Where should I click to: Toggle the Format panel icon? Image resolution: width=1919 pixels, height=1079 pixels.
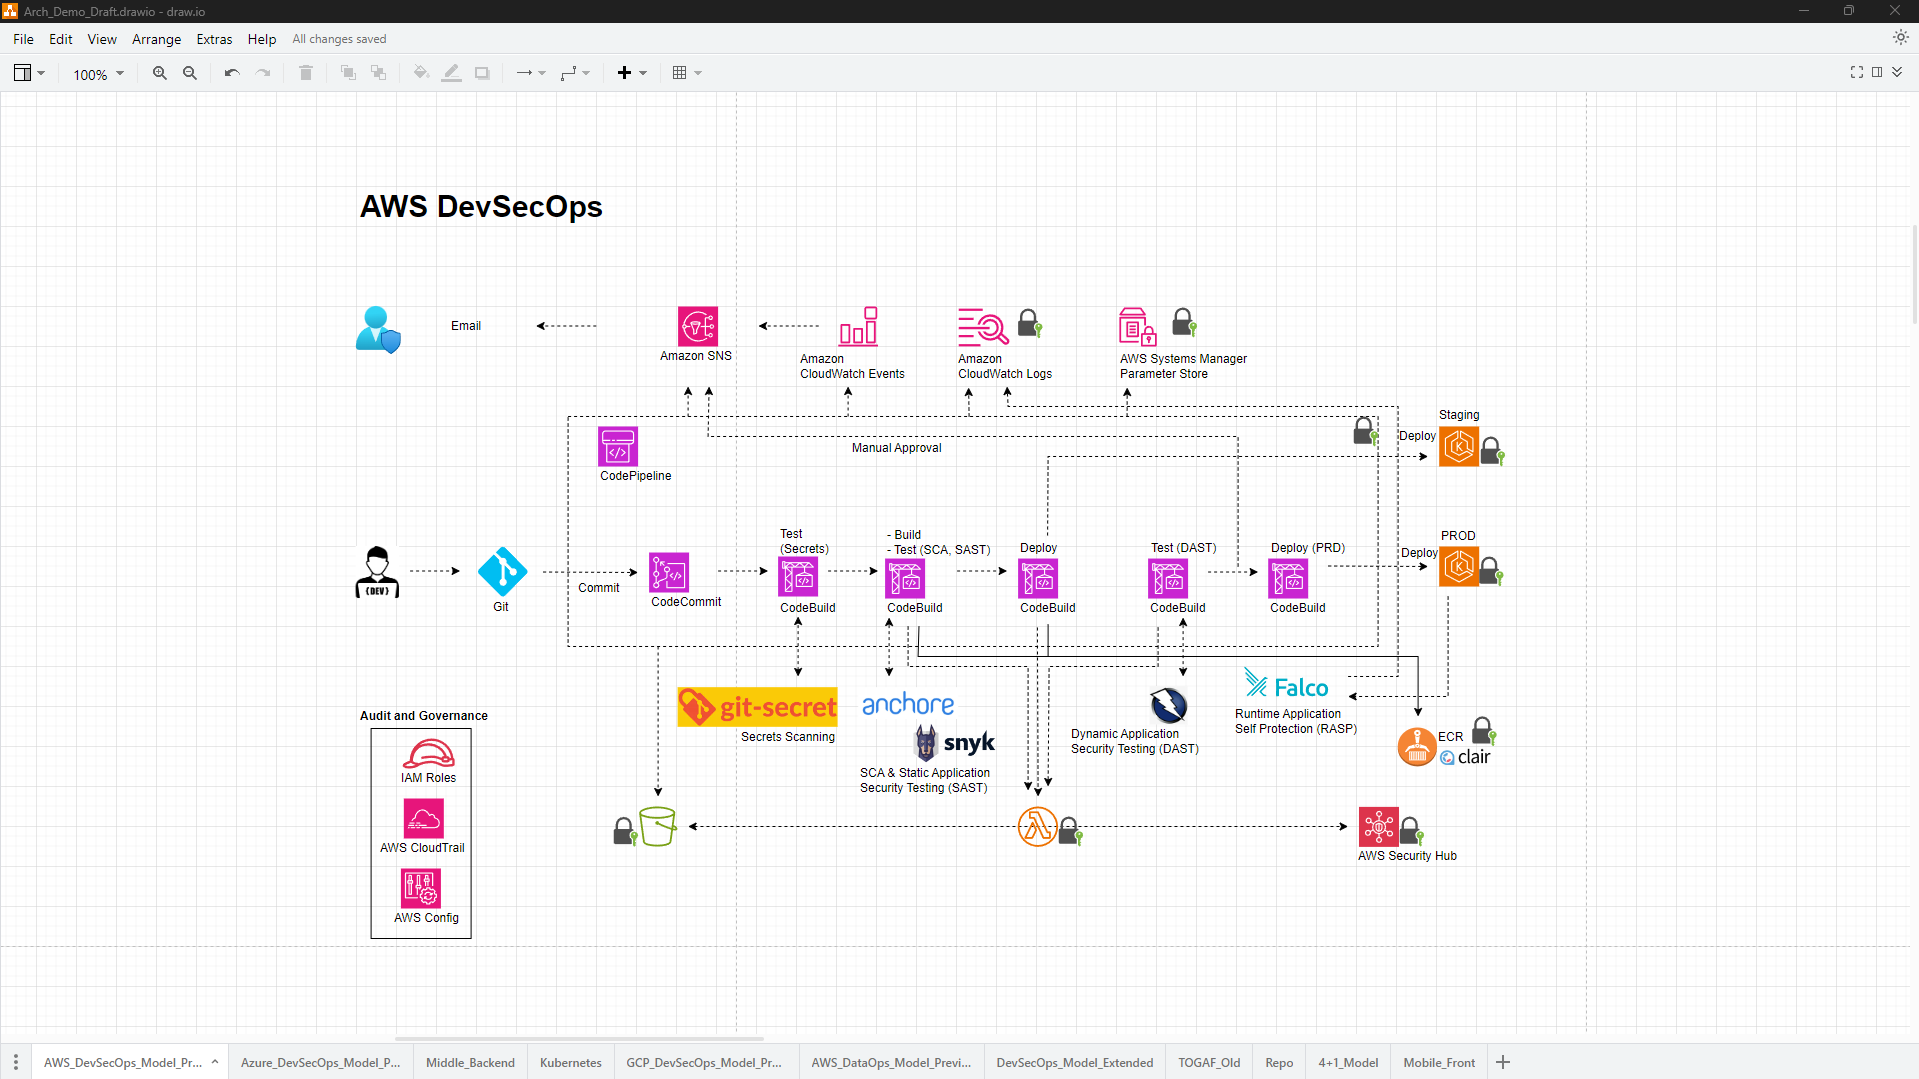[1877, 72]
